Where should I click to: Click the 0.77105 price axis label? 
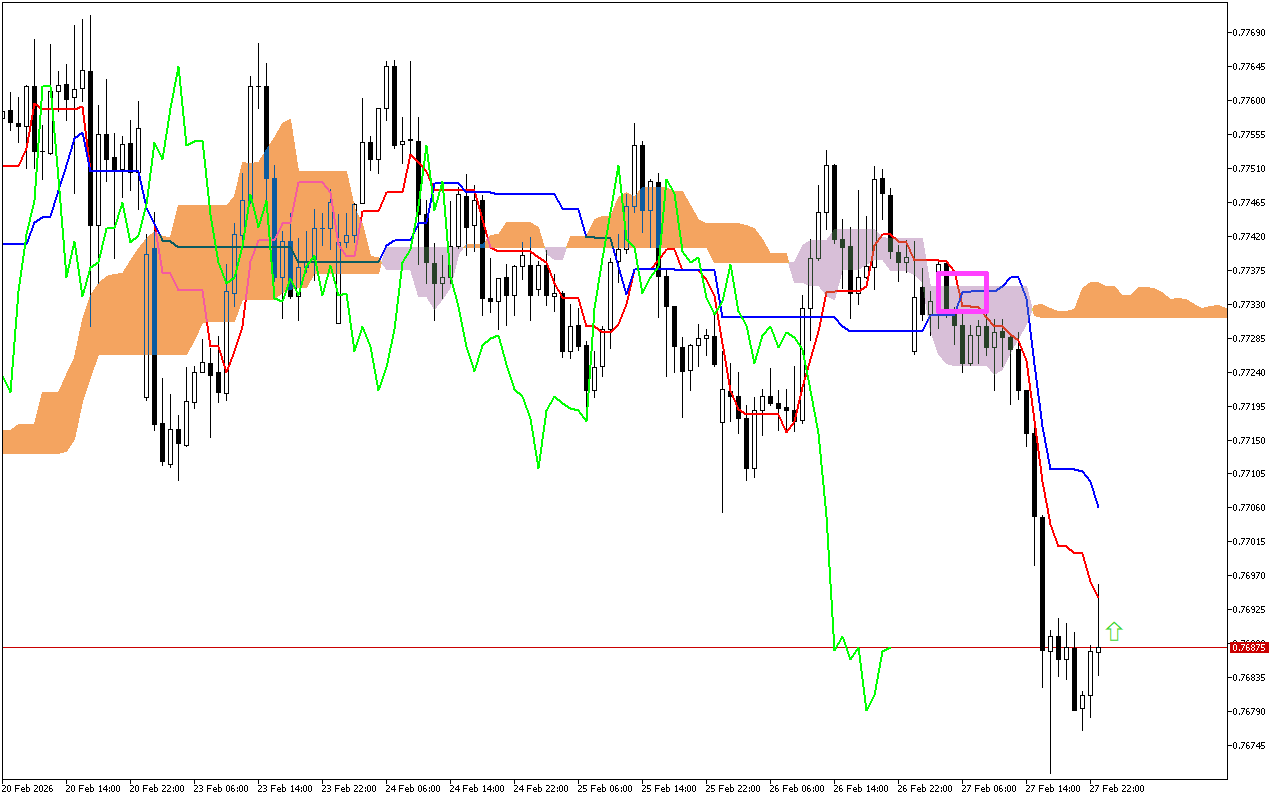[1250, 474]
